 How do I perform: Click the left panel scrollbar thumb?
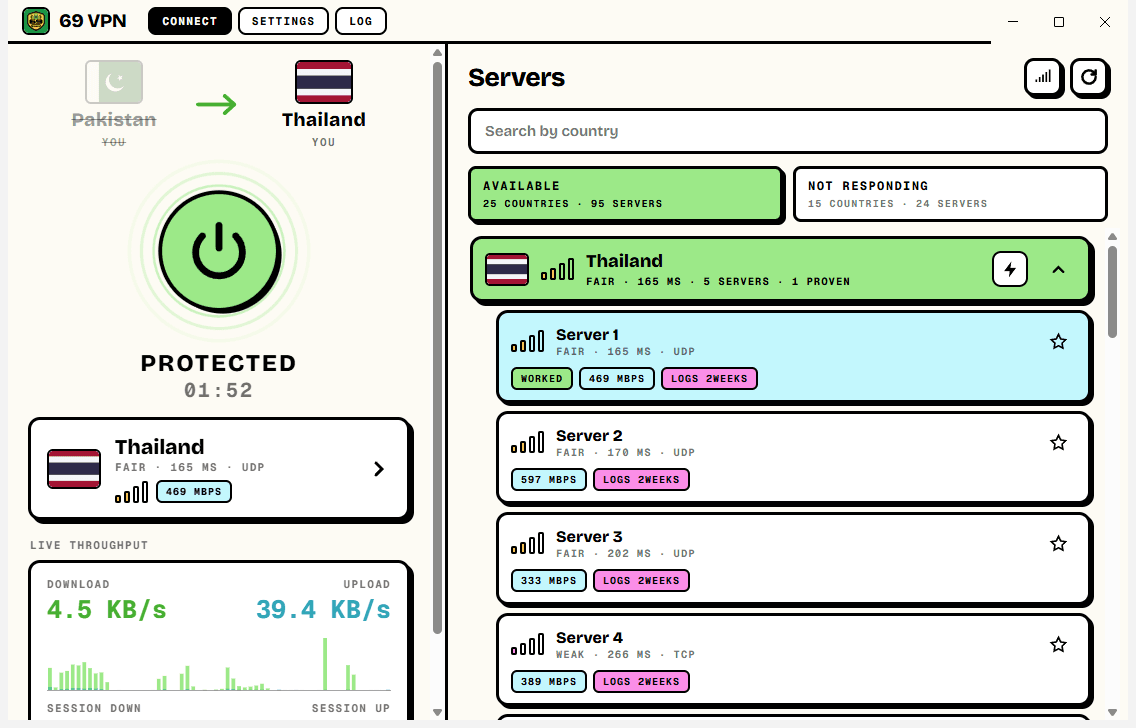point(437,348)
